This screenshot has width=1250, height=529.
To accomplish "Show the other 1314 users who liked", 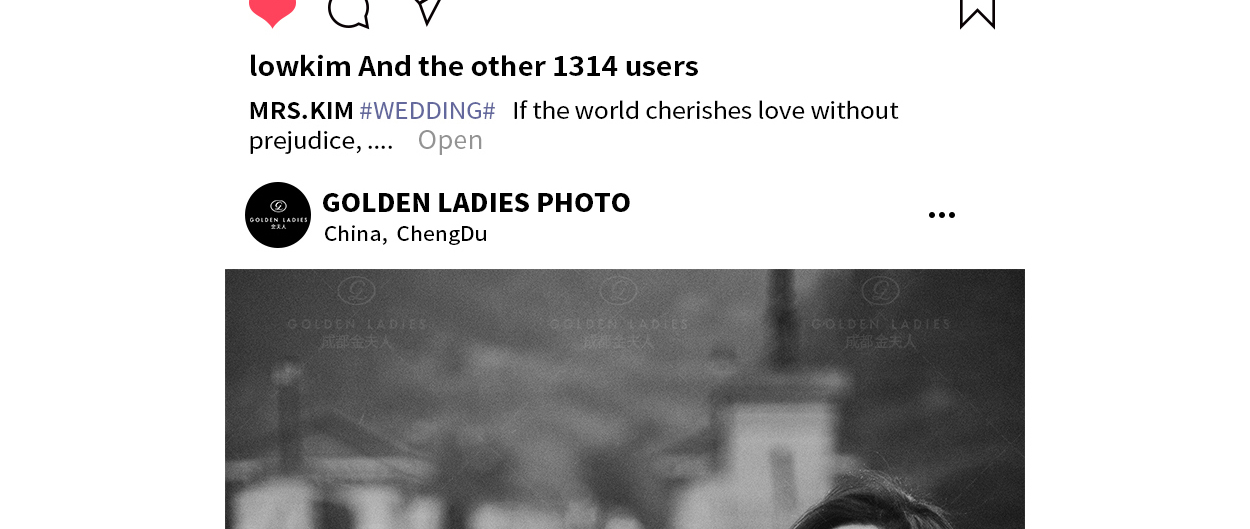I will [x=528, y=66].
